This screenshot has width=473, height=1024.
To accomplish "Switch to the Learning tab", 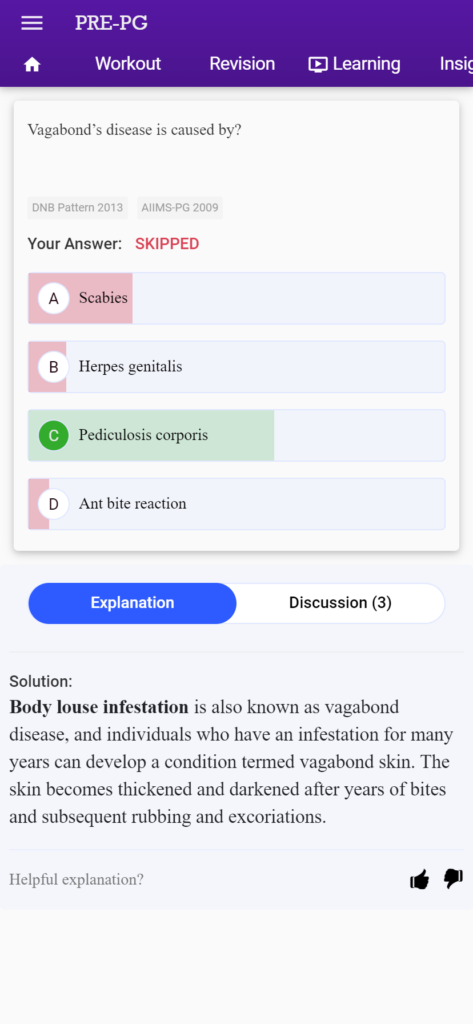I will [x=366, y=64].
